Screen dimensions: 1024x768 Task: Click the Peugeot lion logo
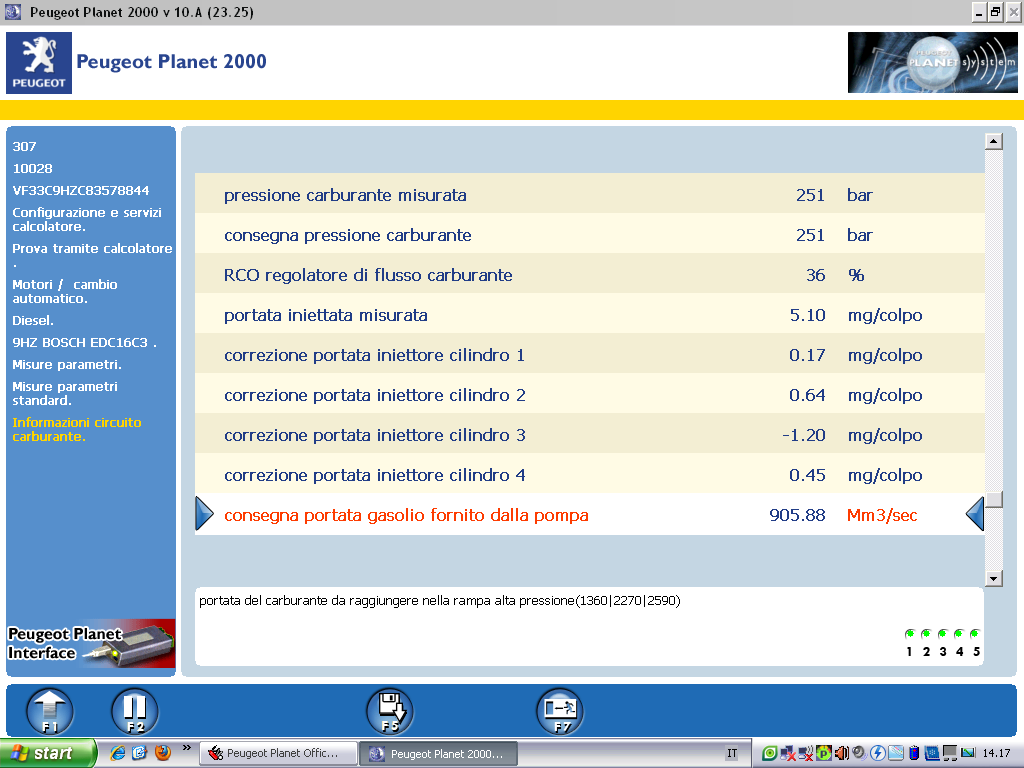click(x=38, y=62)
